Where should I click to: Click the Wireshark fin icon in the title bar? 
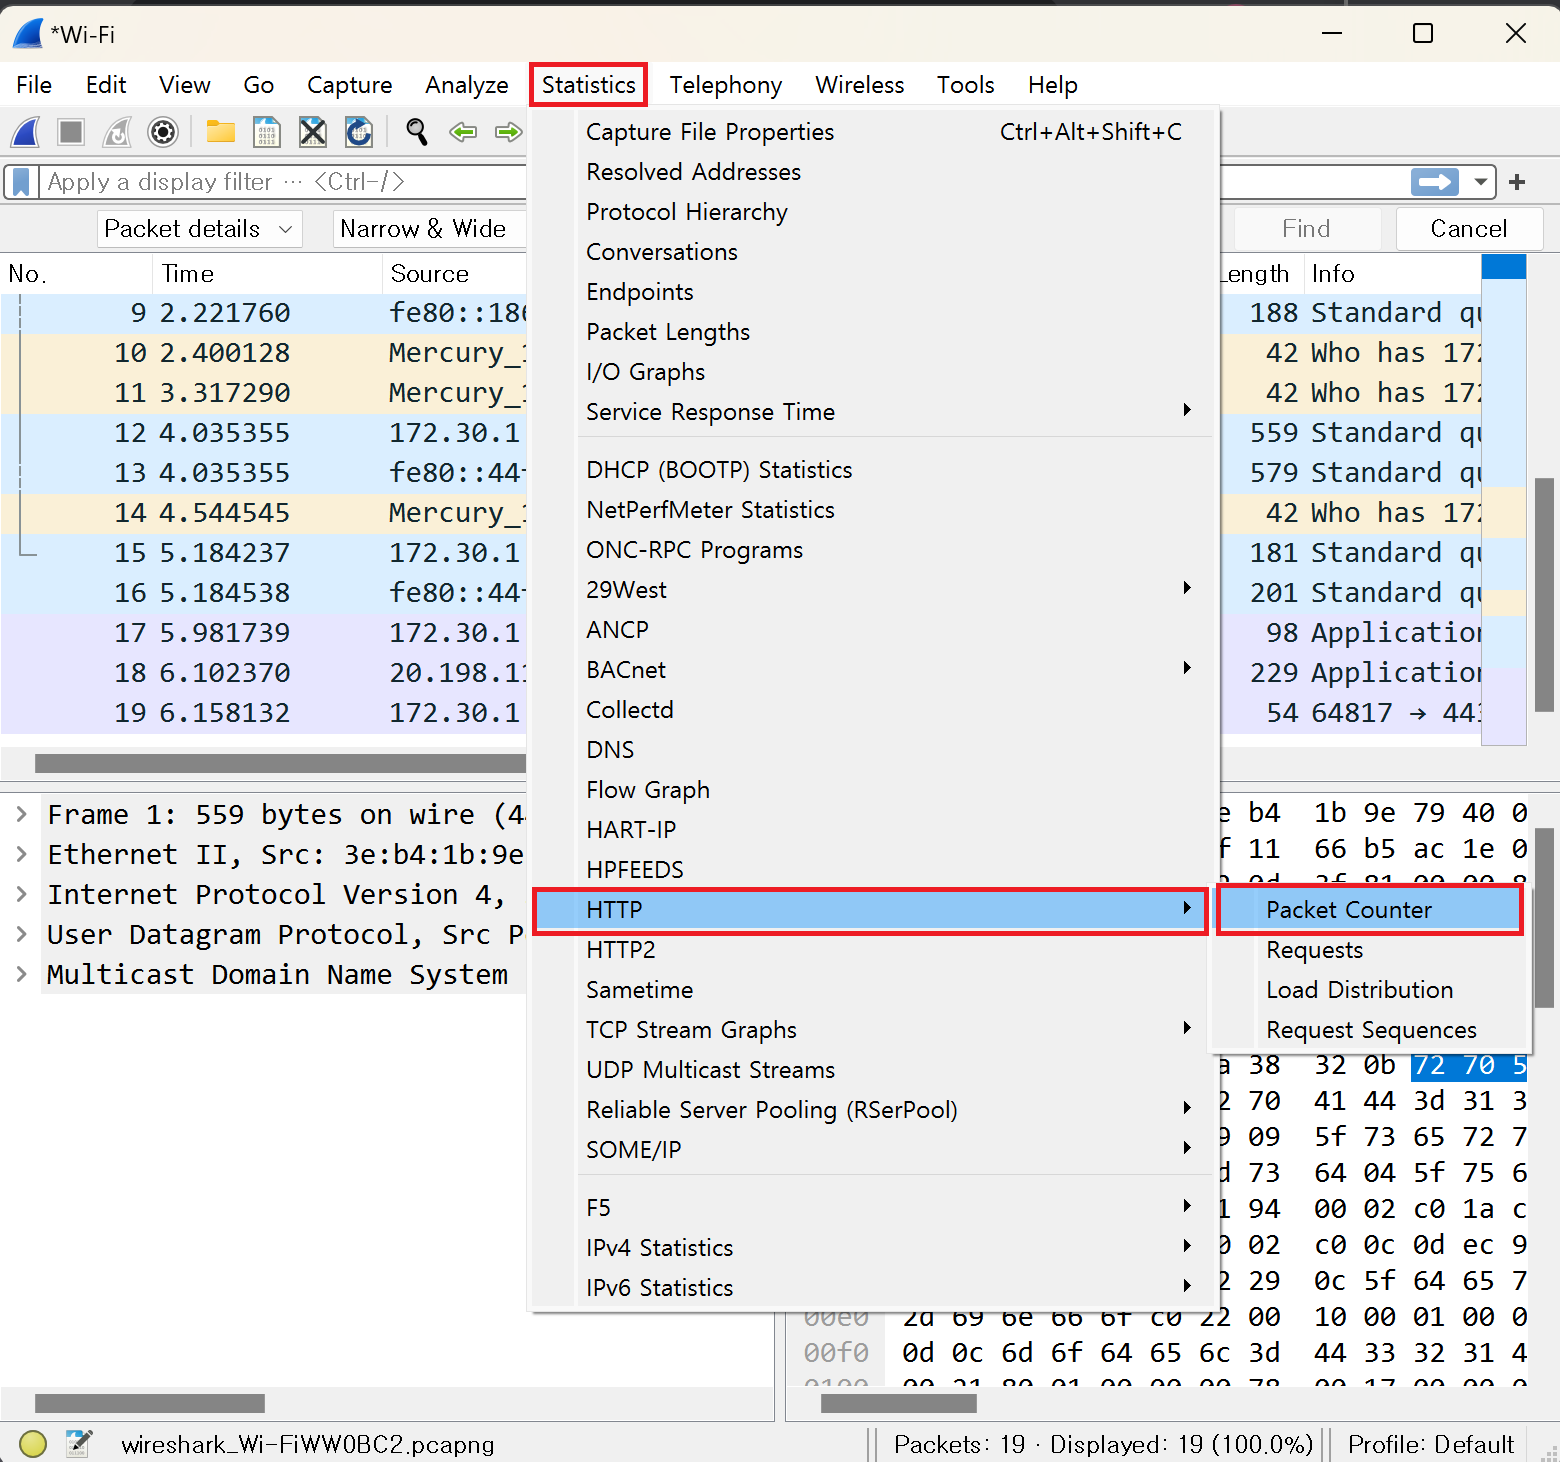point(28,34)
